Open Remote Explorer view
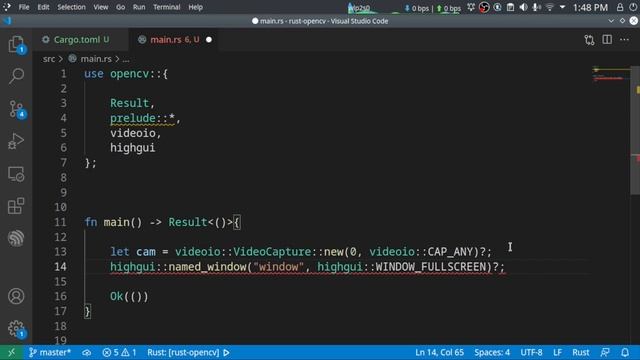This screenshot has width=640, height=360. [16, 174]
